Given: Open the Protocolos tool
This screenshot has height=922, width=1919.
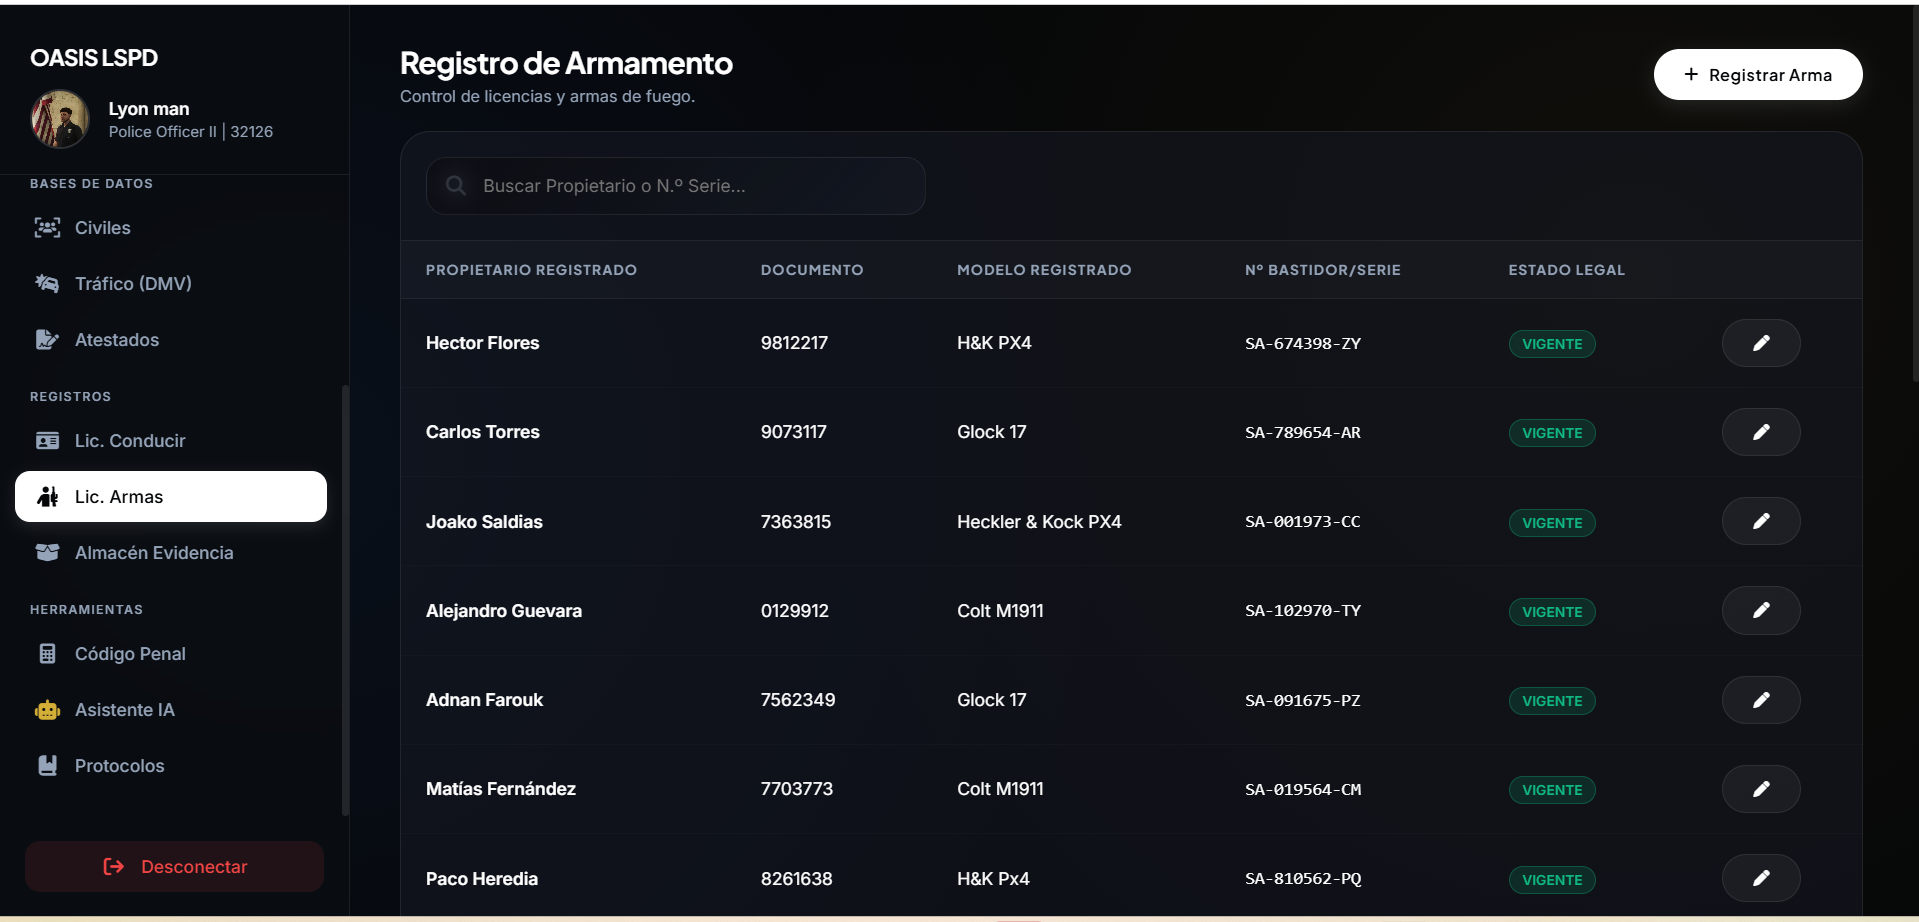Looking at the screenshot, I should coord(171,766).
